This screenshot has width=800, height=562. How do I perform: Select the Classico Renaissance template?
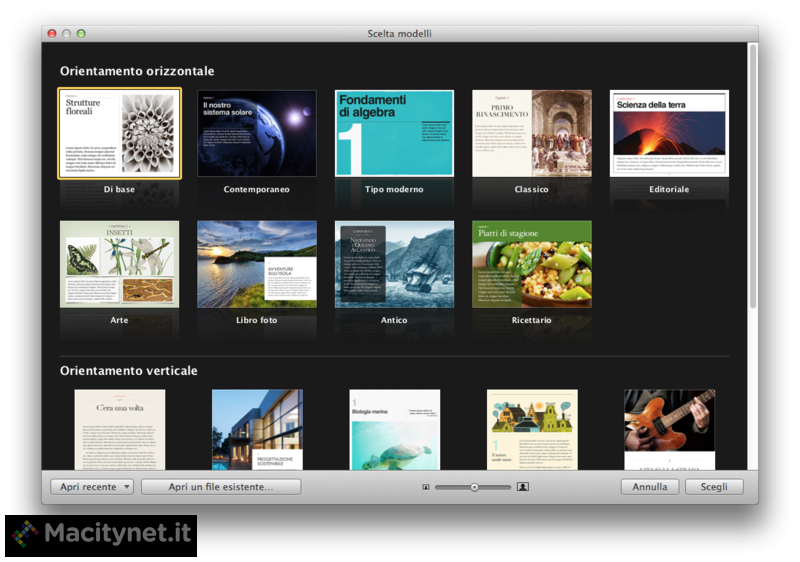[x=531, y=133]
